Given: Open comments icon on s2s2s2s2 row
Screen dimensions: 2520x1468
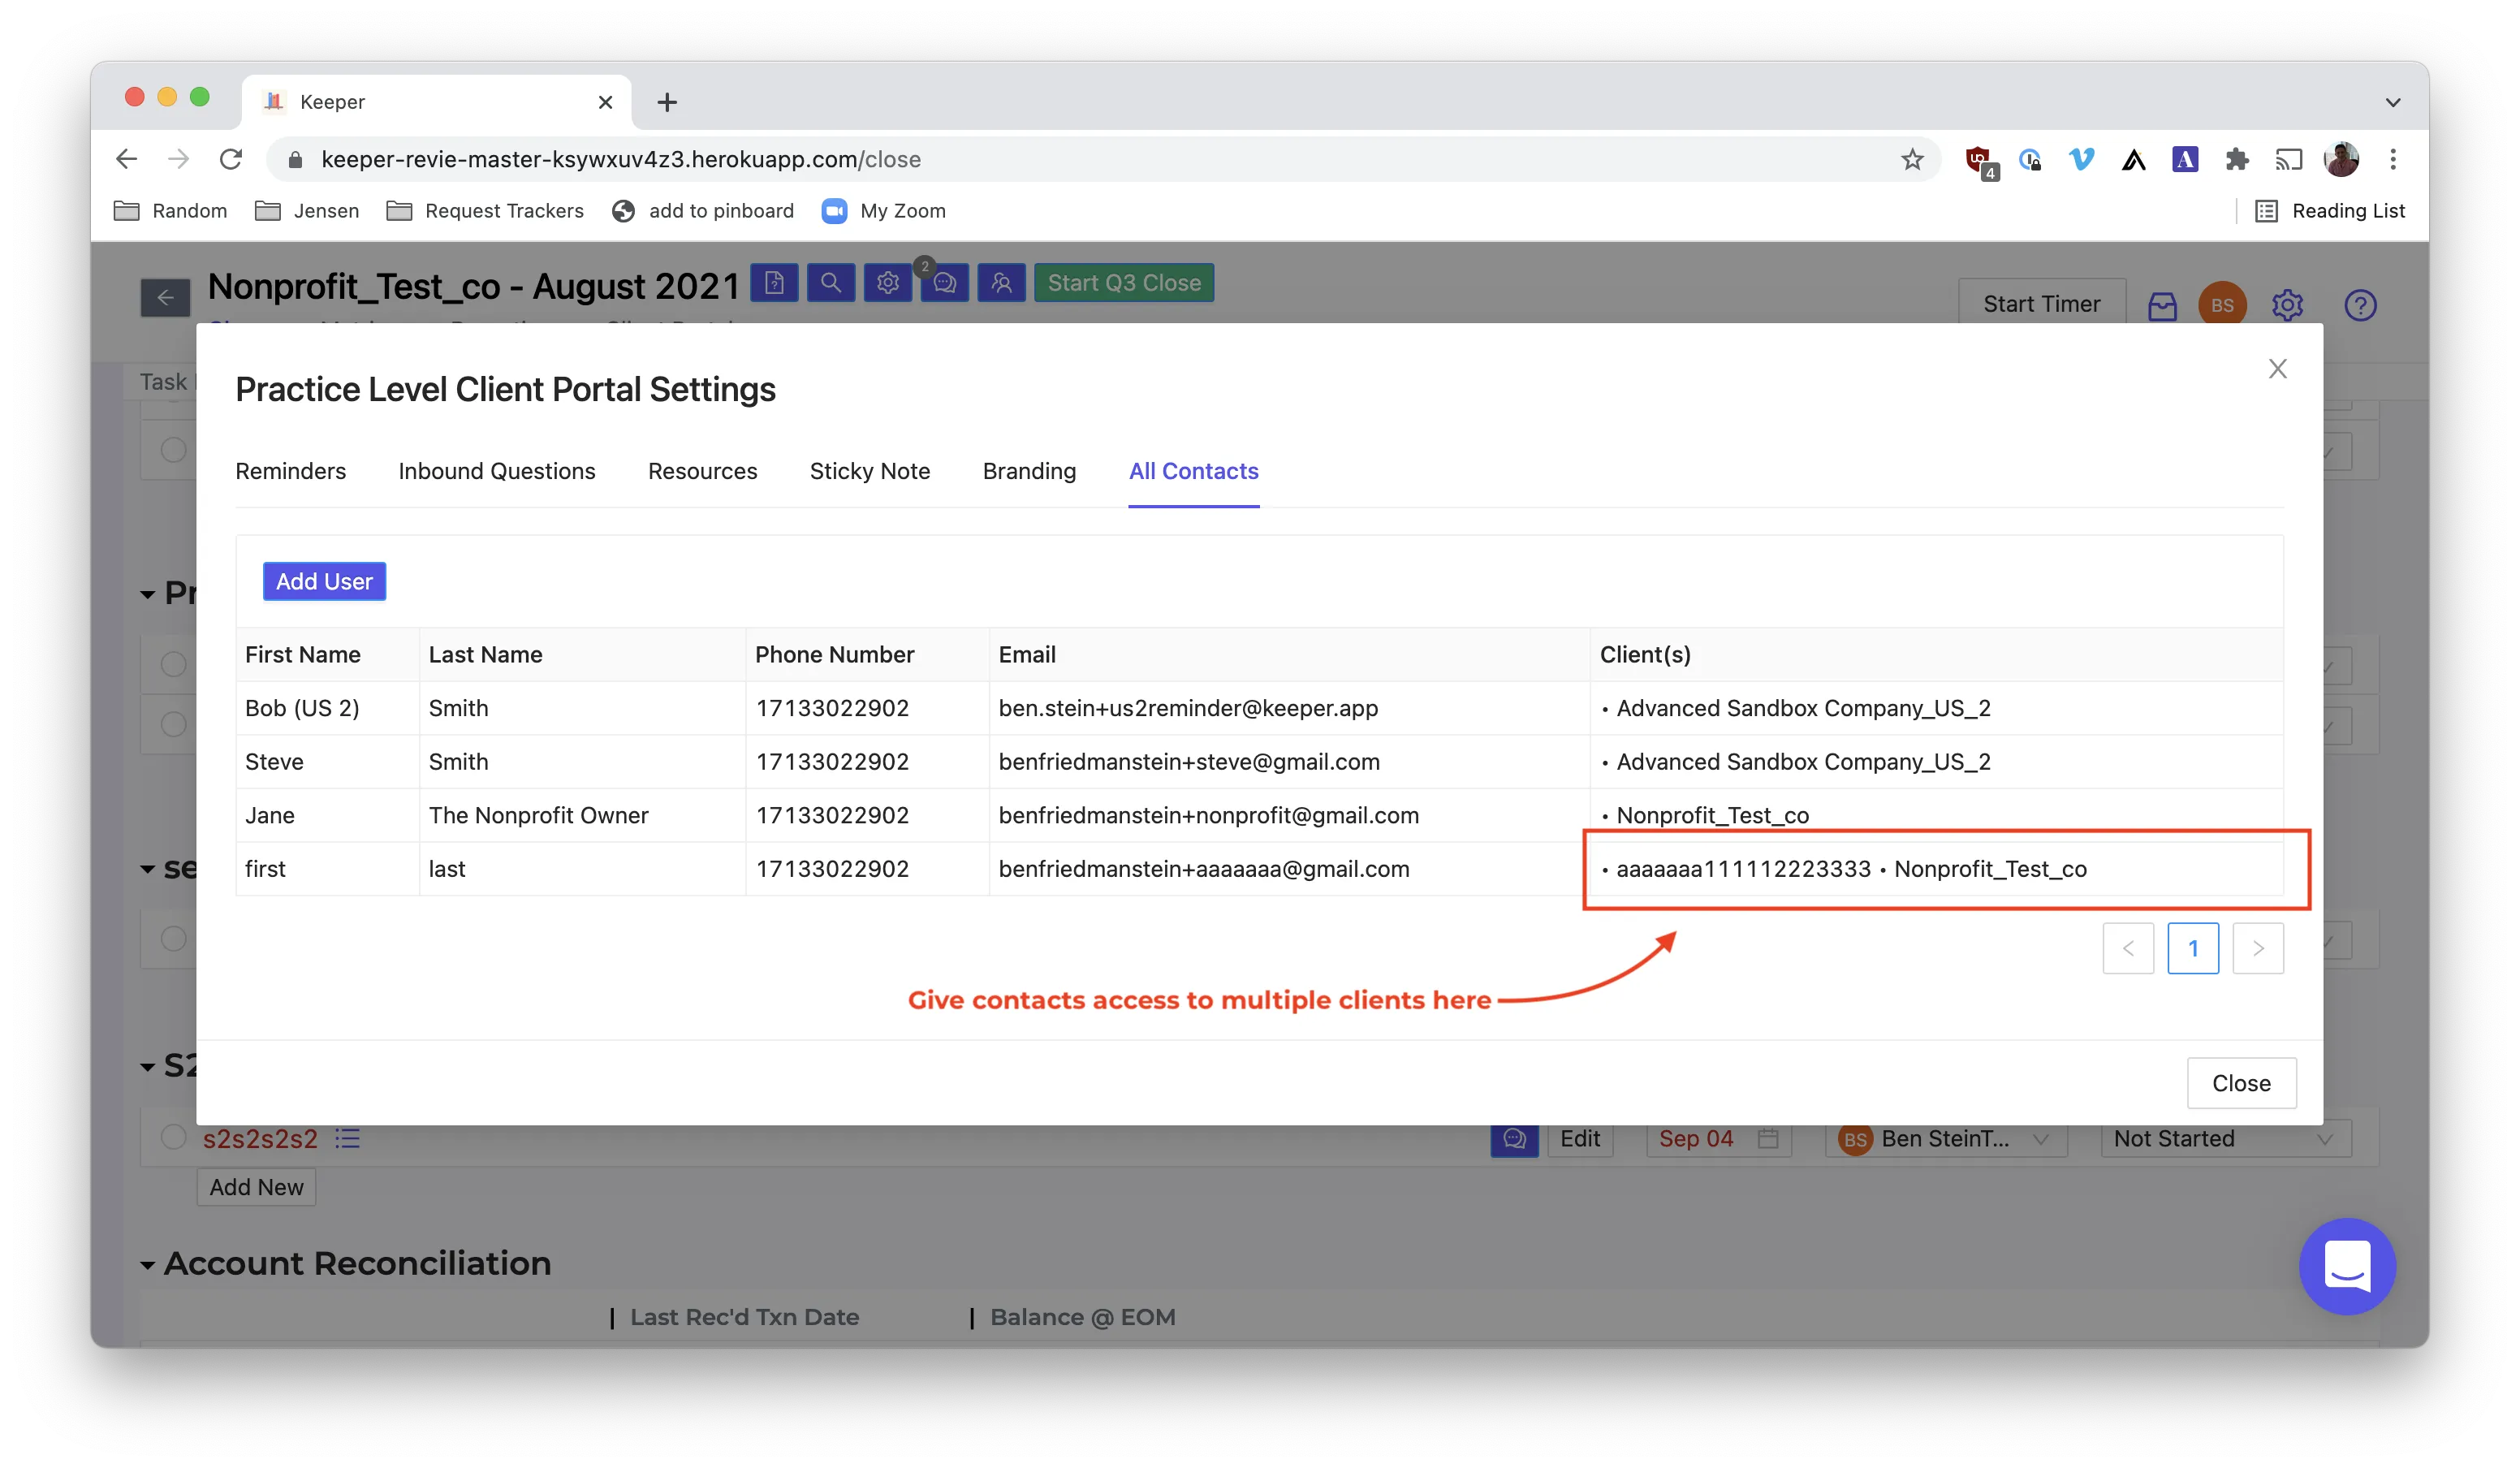Looking at the screenshot, I should pos(1514,1139).
